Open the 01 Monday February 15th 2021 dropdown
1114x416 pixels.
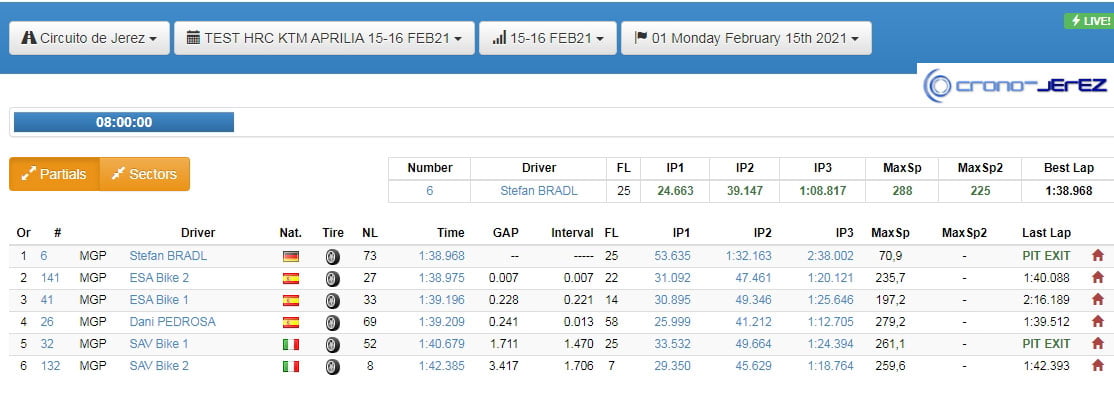tap(746, 39)
